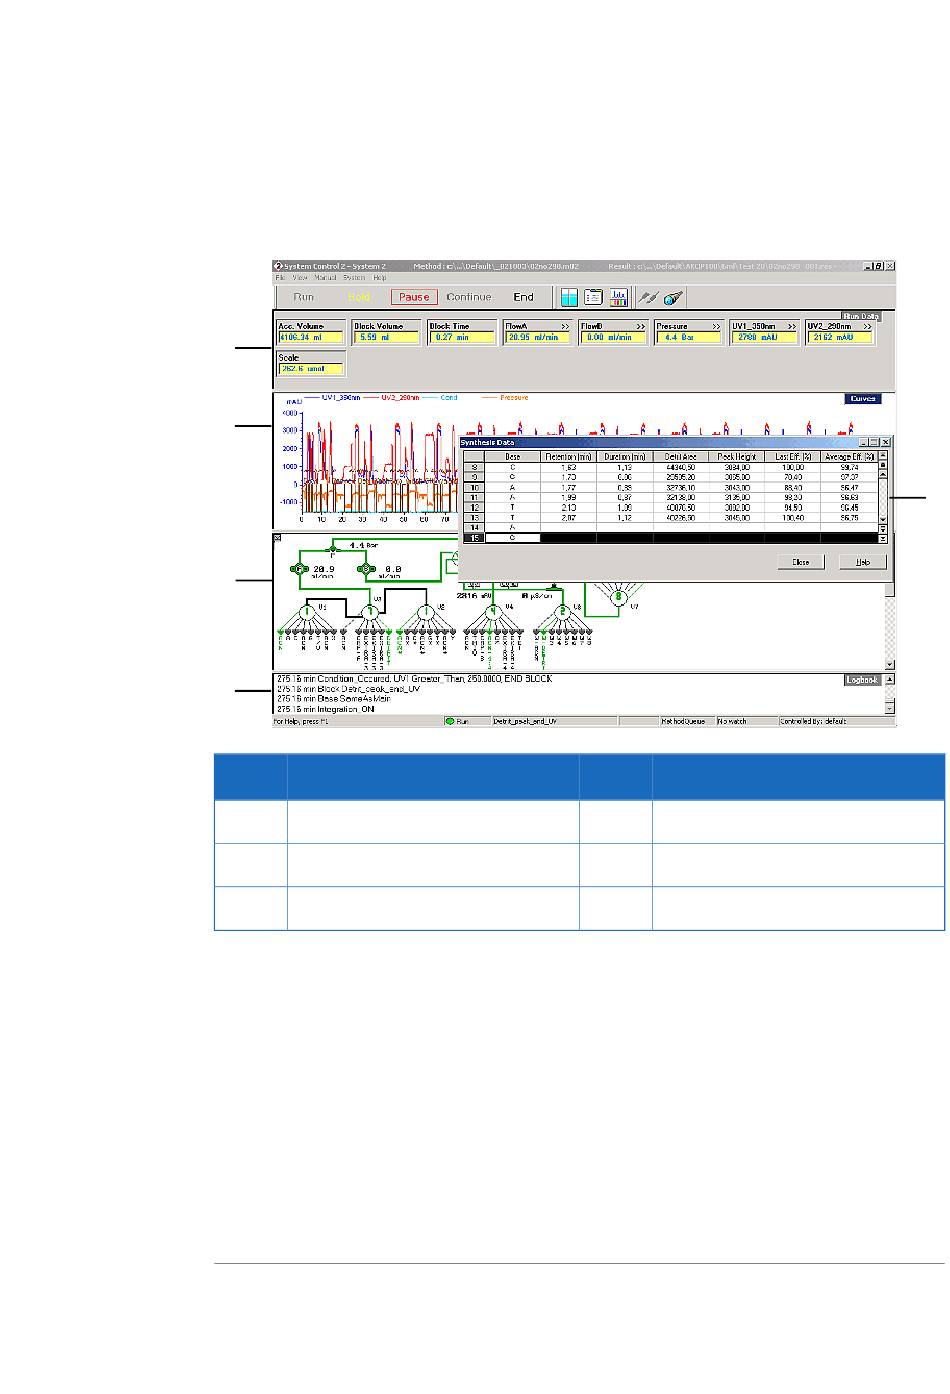Close the Synthesis Data dialog
This screenshot has height=1394, width=950.
tap(800, 562)
